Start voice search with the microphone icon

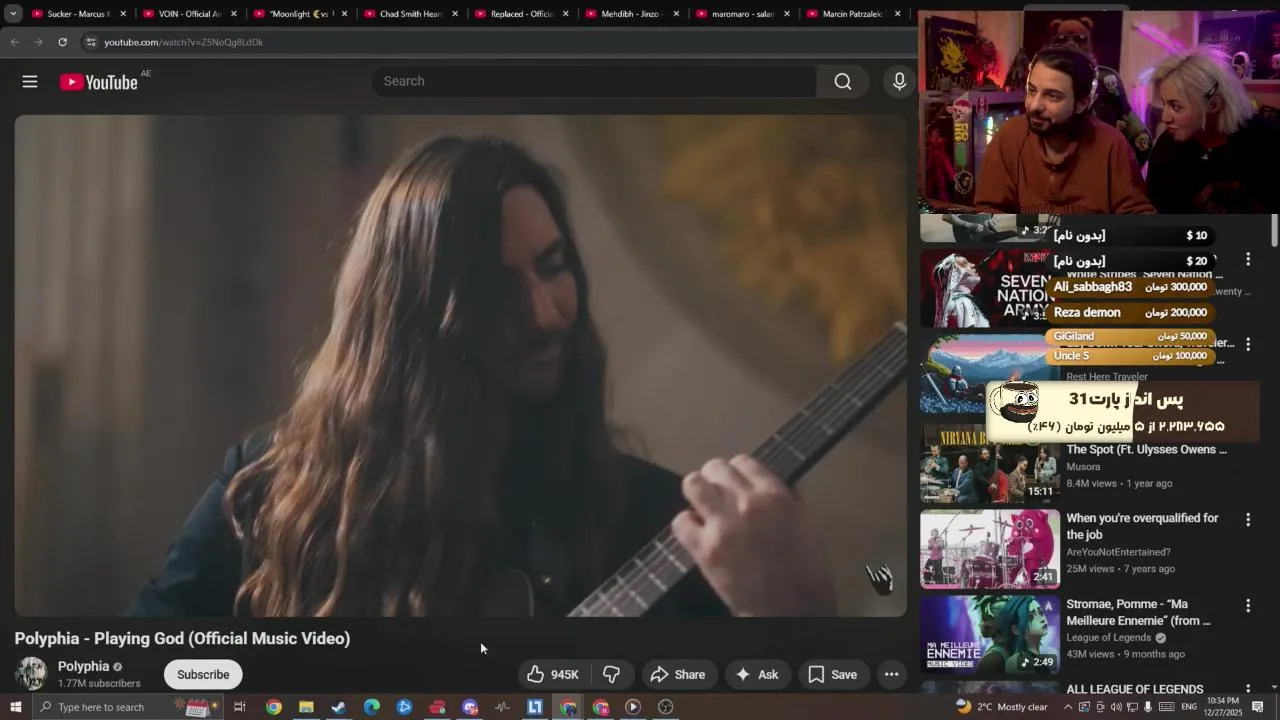click(899, 82)
